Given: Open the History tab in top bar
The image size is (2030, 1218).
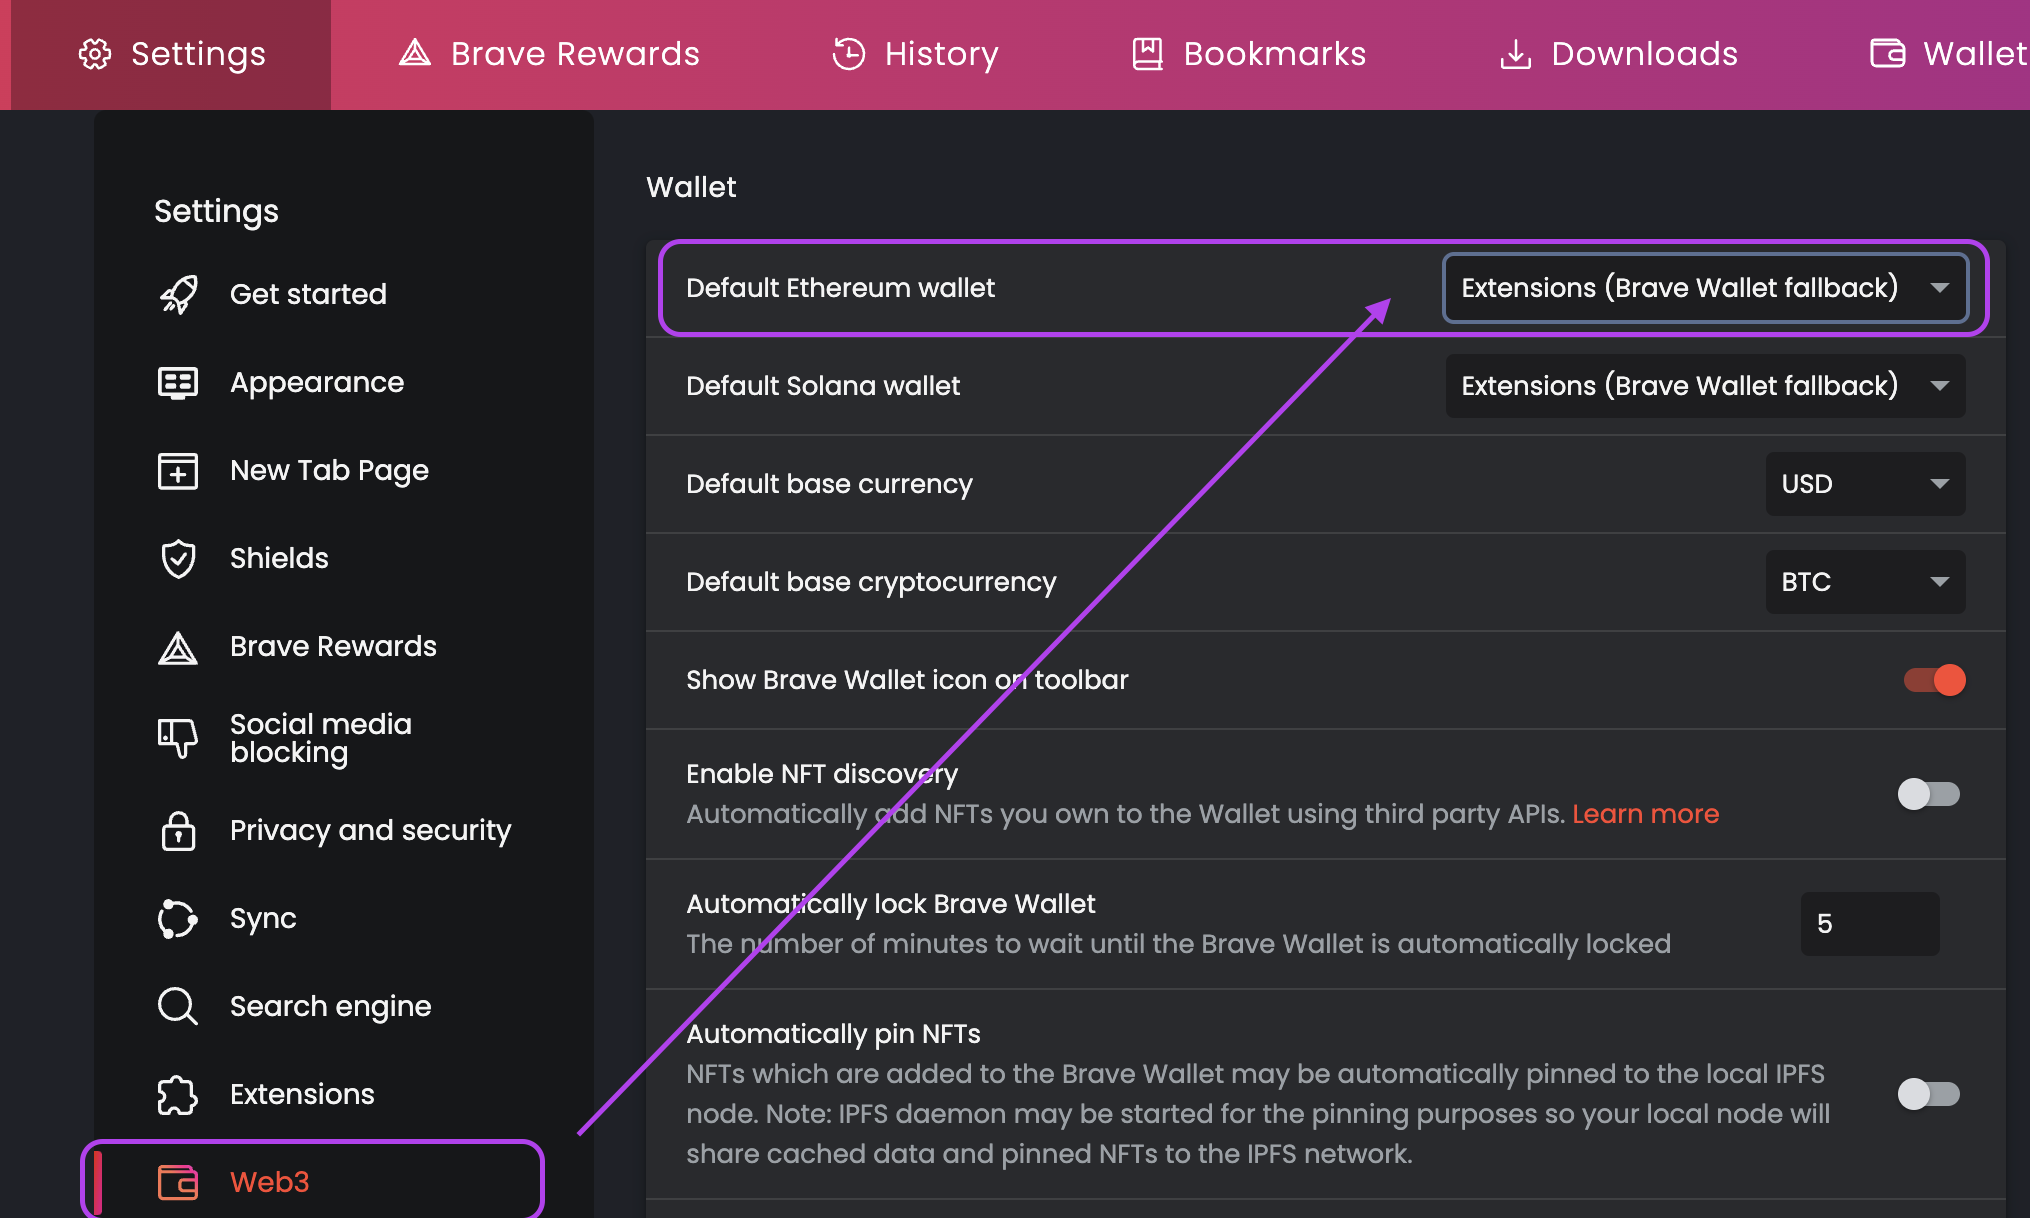Looking at the screenshot, I should (915, 54).
